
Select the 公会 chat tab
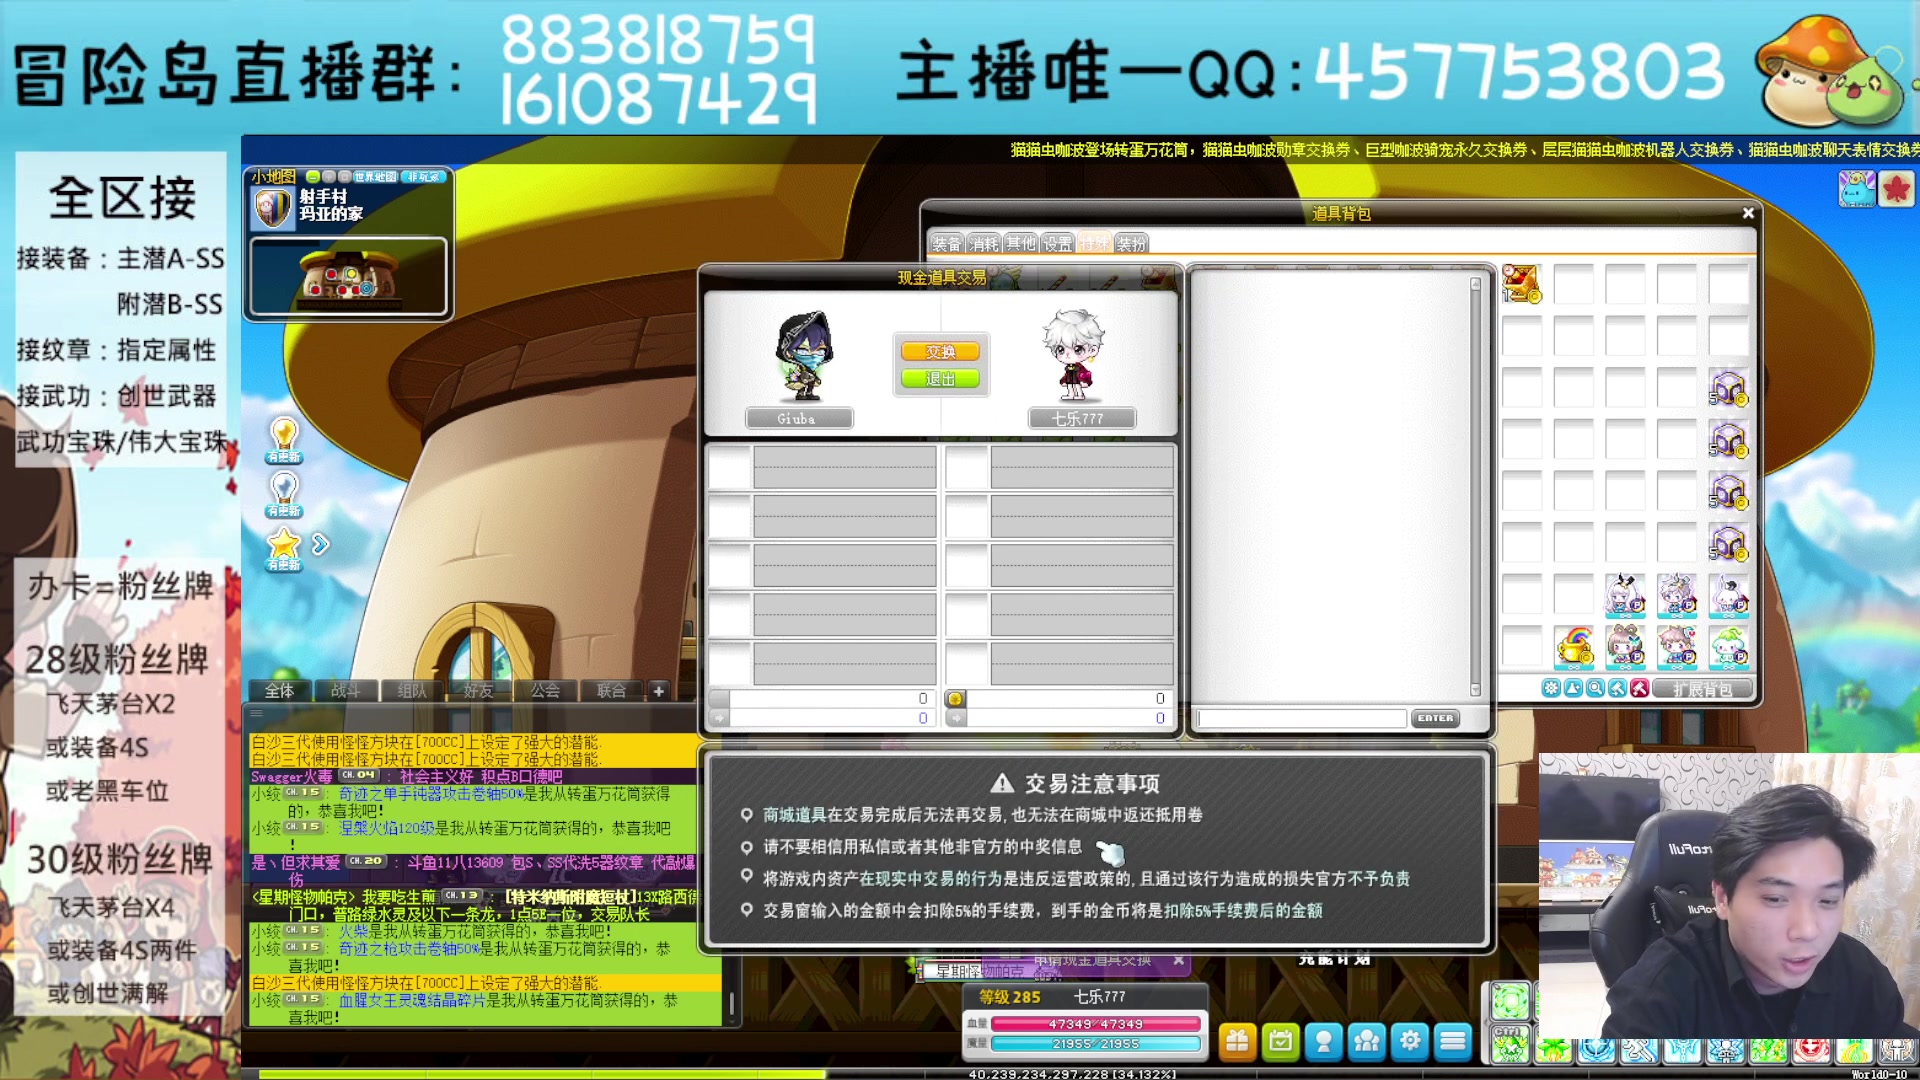coord(545,690)
